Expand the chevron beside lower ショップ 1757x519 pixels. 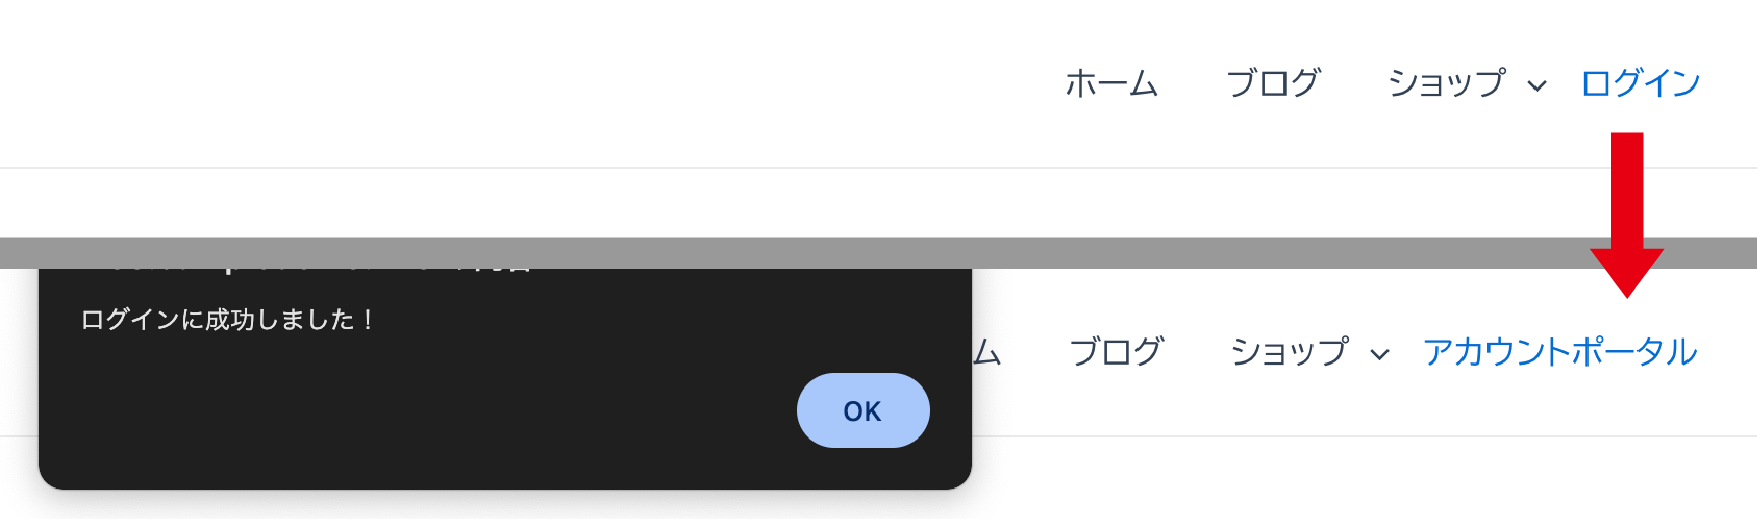1380,355
